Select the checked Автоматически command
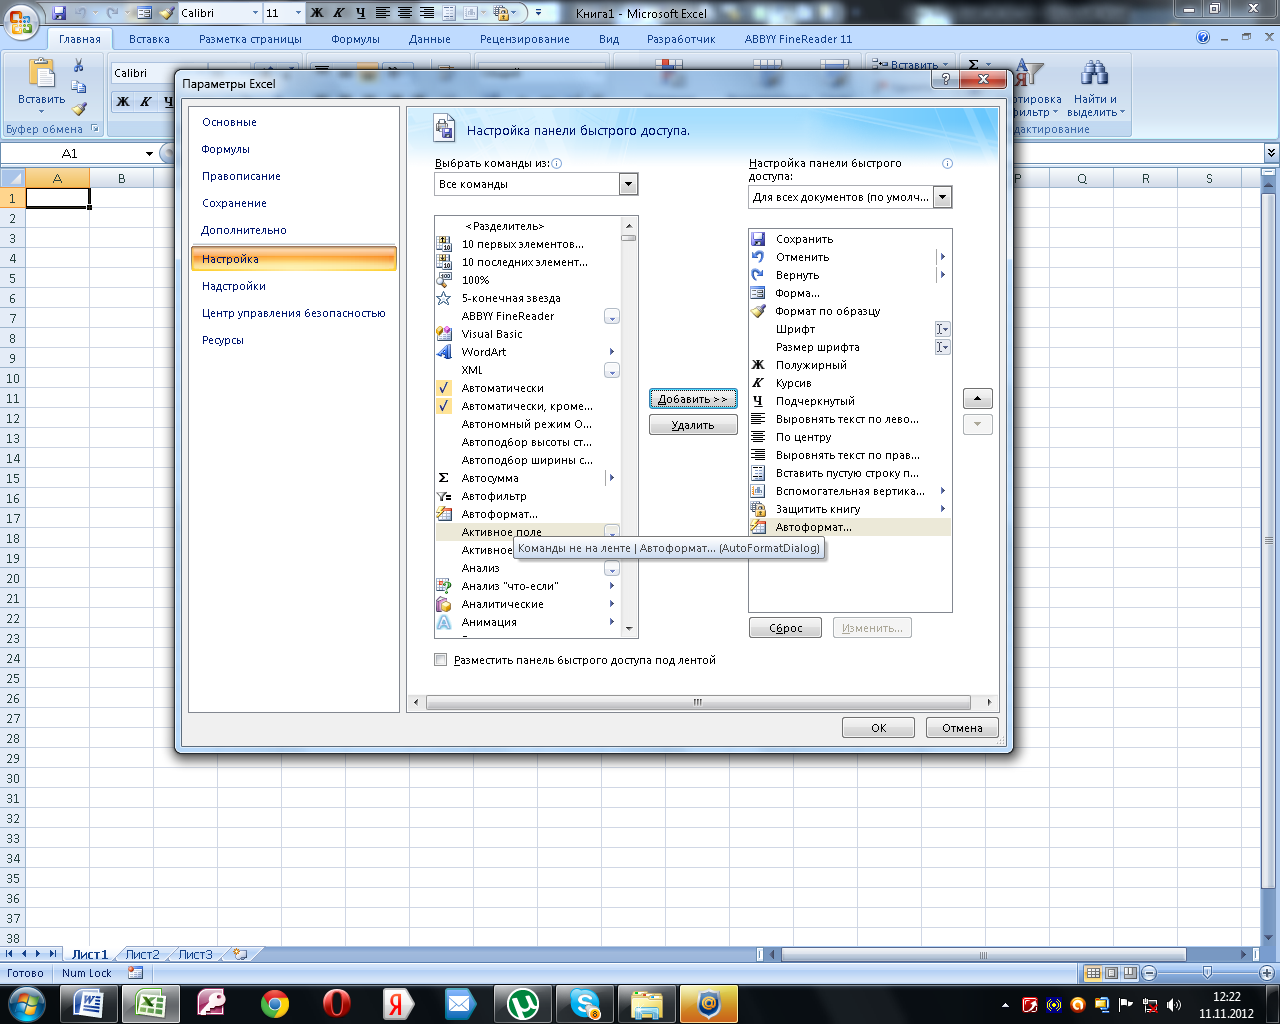 (528, 388)
